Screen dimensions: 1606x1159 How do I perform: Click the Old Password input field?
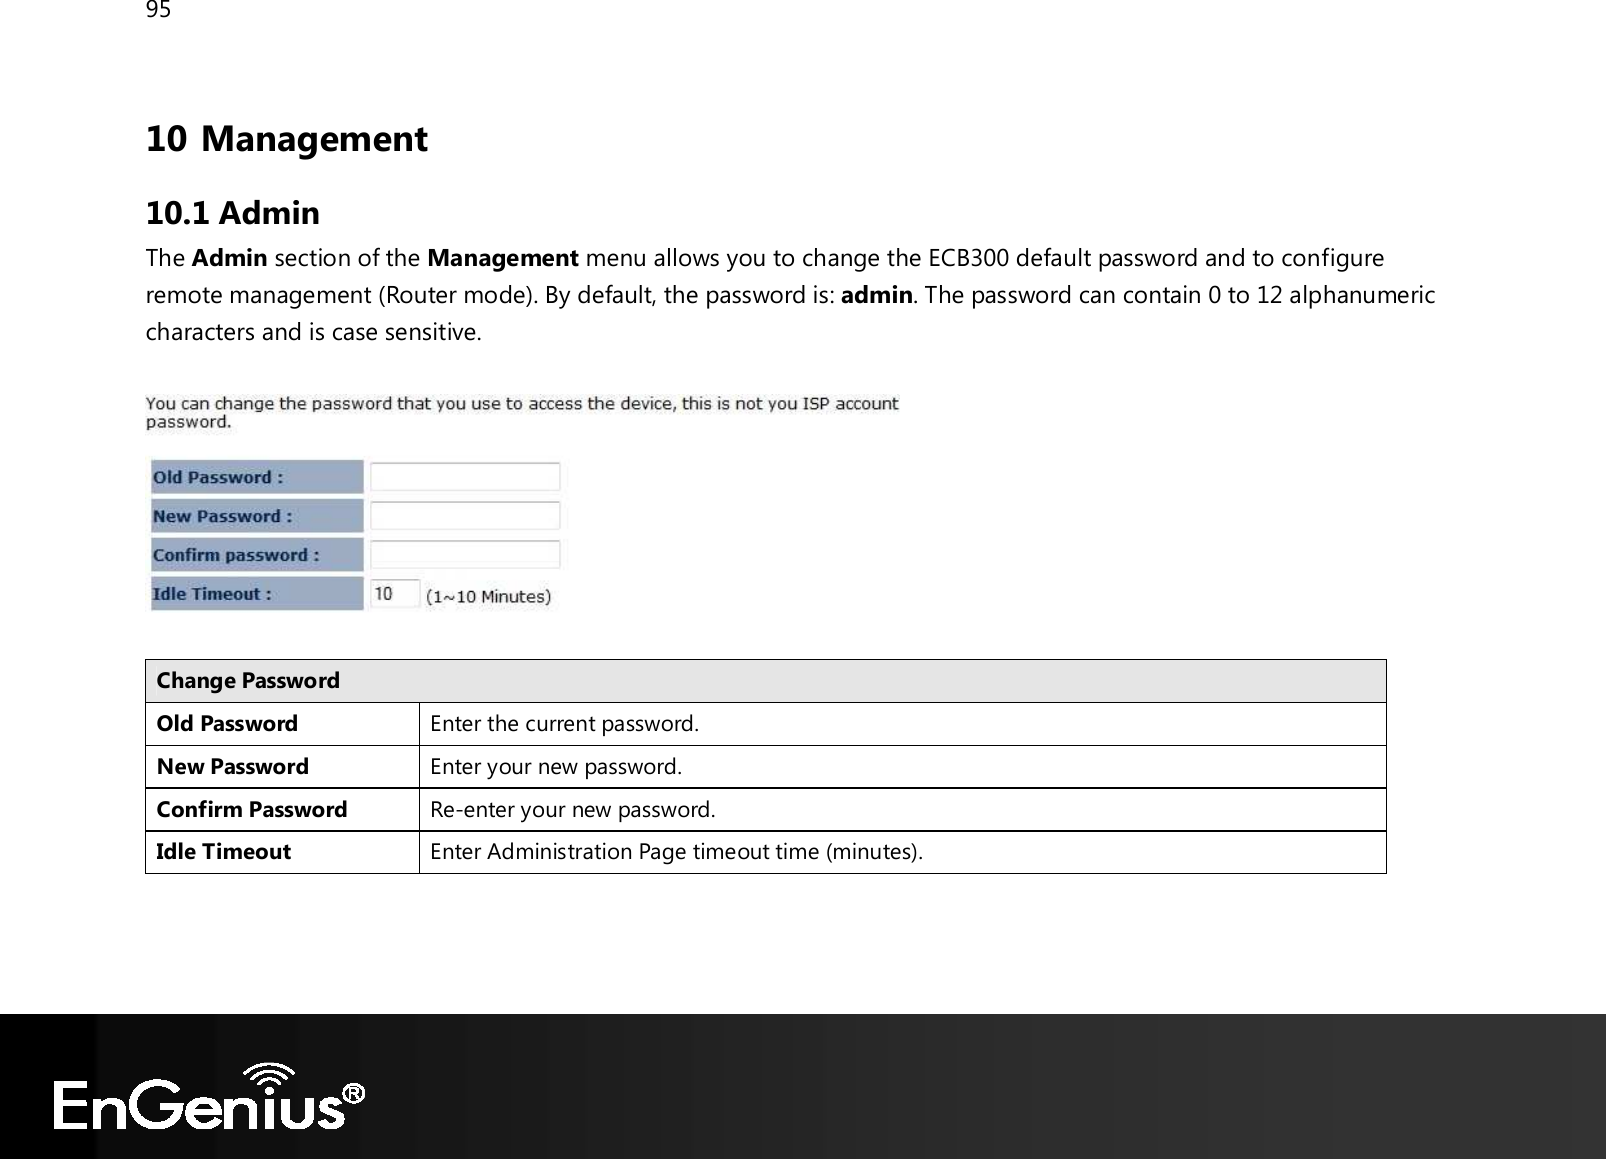click(465, 477)
